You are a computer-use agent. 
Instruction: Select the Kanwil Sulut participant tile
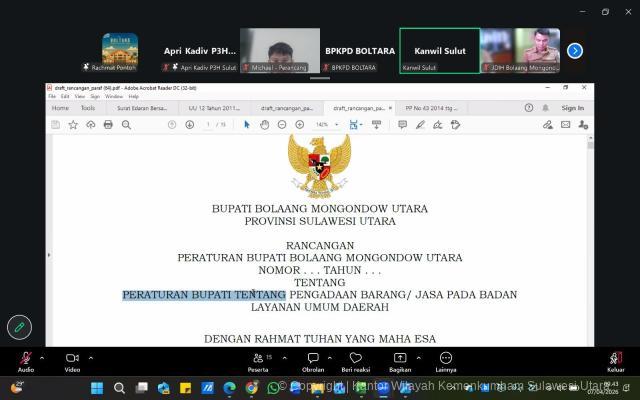click(x=439, y=50)
